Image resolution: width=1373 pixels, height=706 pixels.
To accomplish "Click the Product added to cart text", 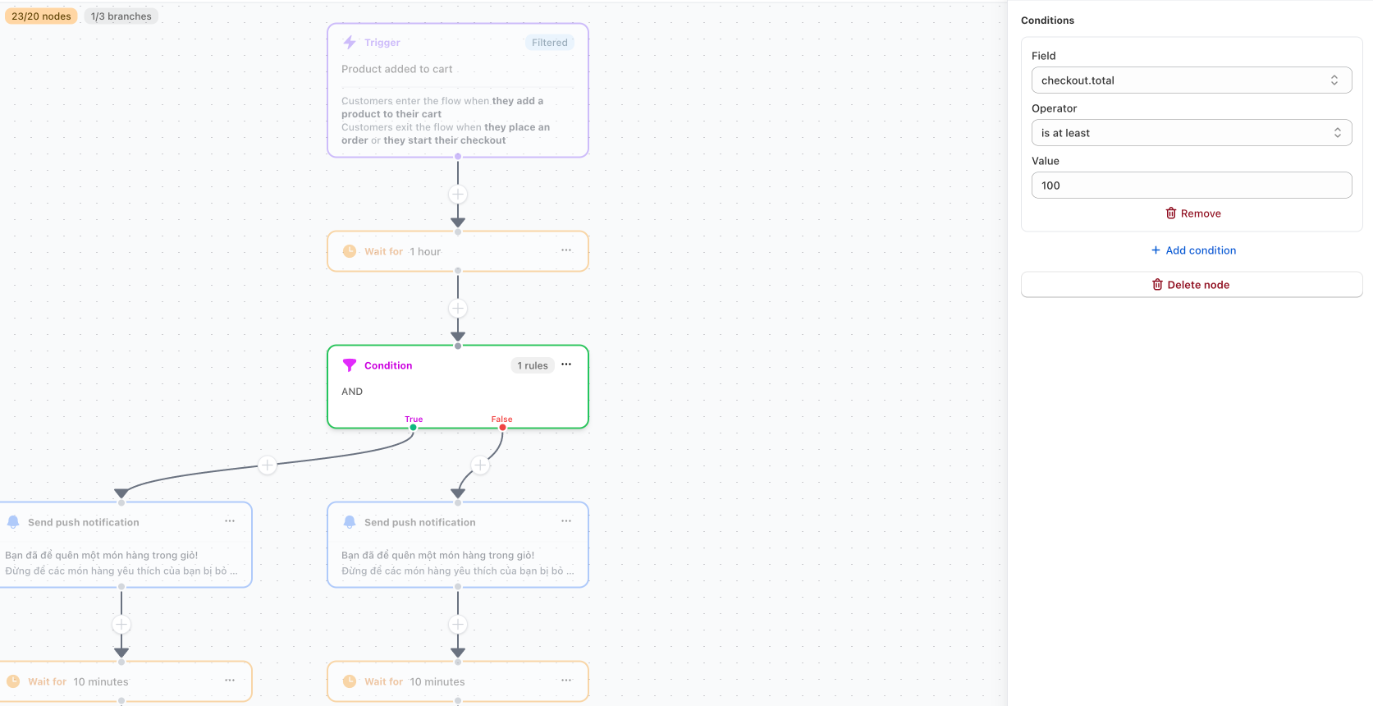I will [x=397, y=69].
